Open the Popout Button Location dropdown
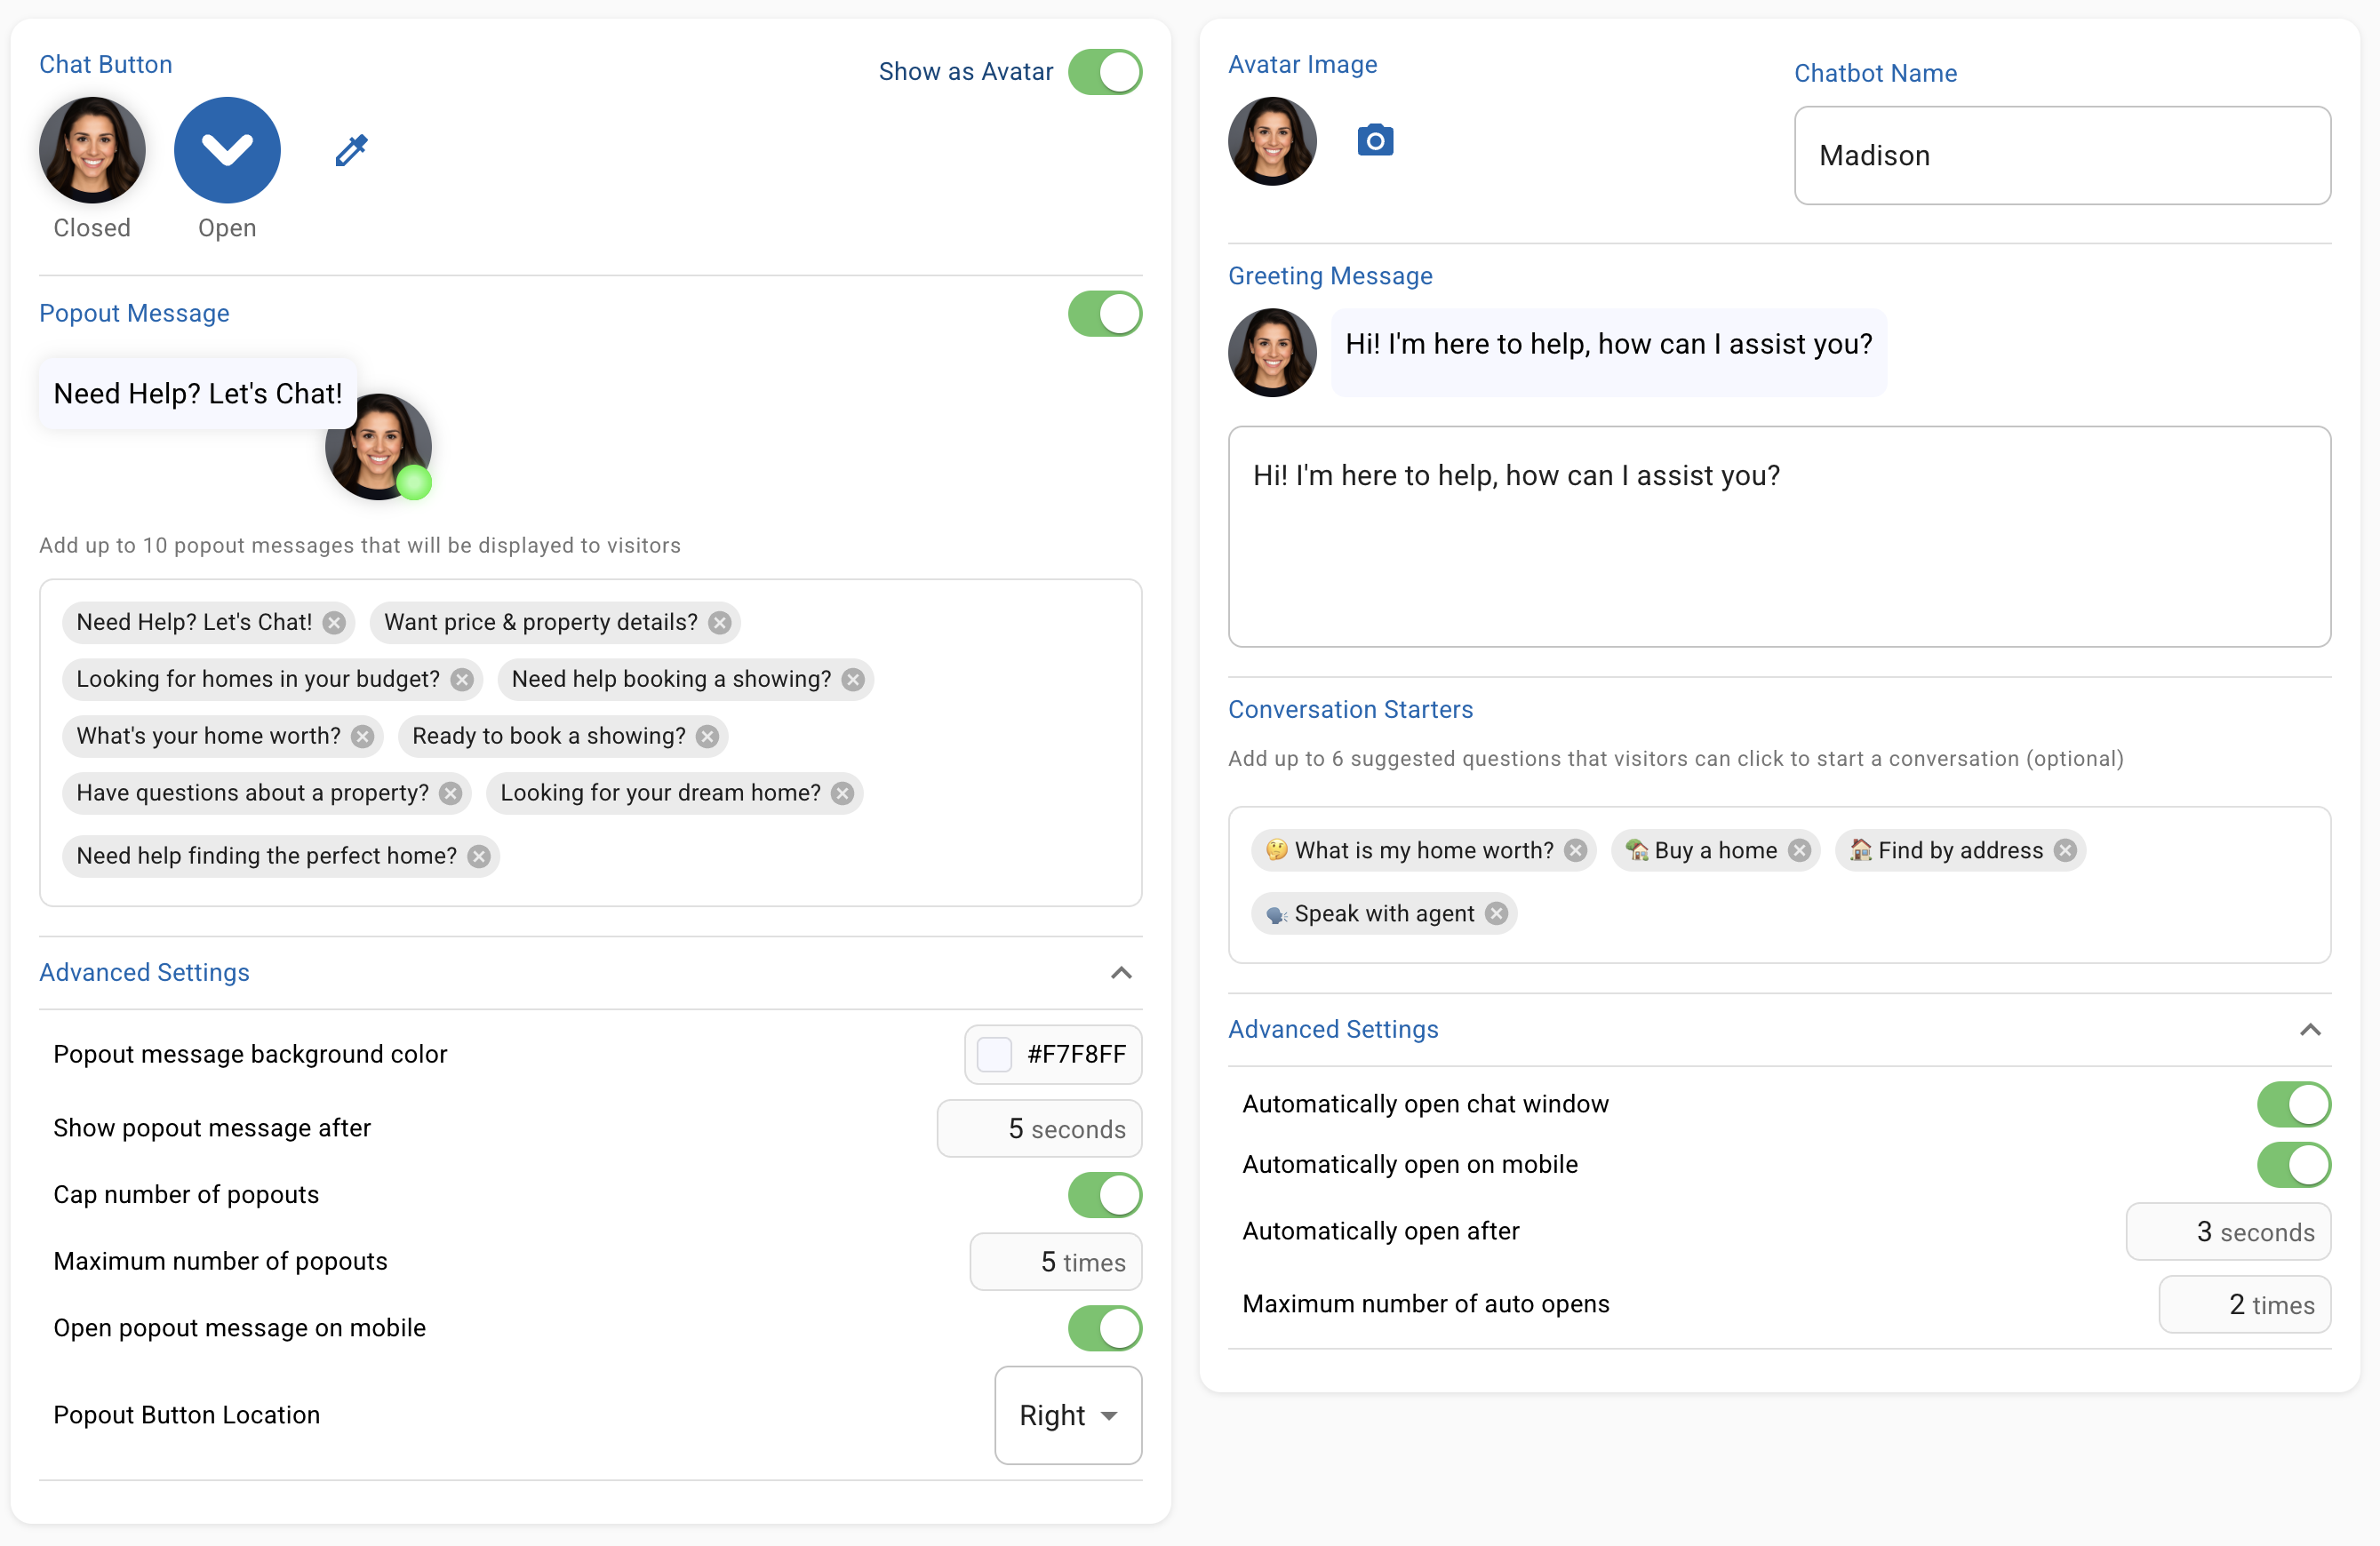2380x1546 pixels. coord(1067,1415)
